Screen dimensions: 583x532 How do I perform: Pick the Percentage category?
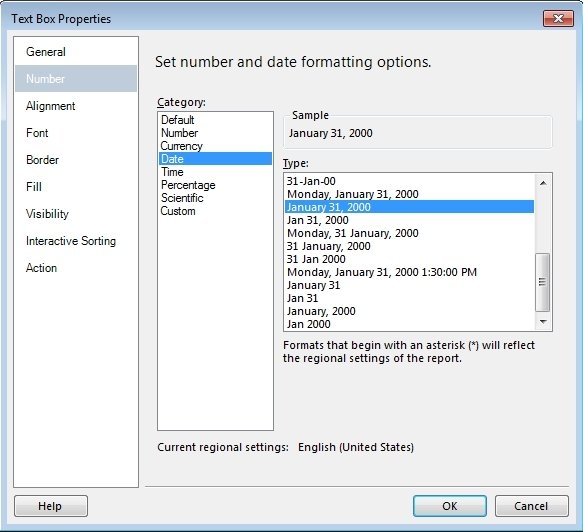(x=215, y=185)
